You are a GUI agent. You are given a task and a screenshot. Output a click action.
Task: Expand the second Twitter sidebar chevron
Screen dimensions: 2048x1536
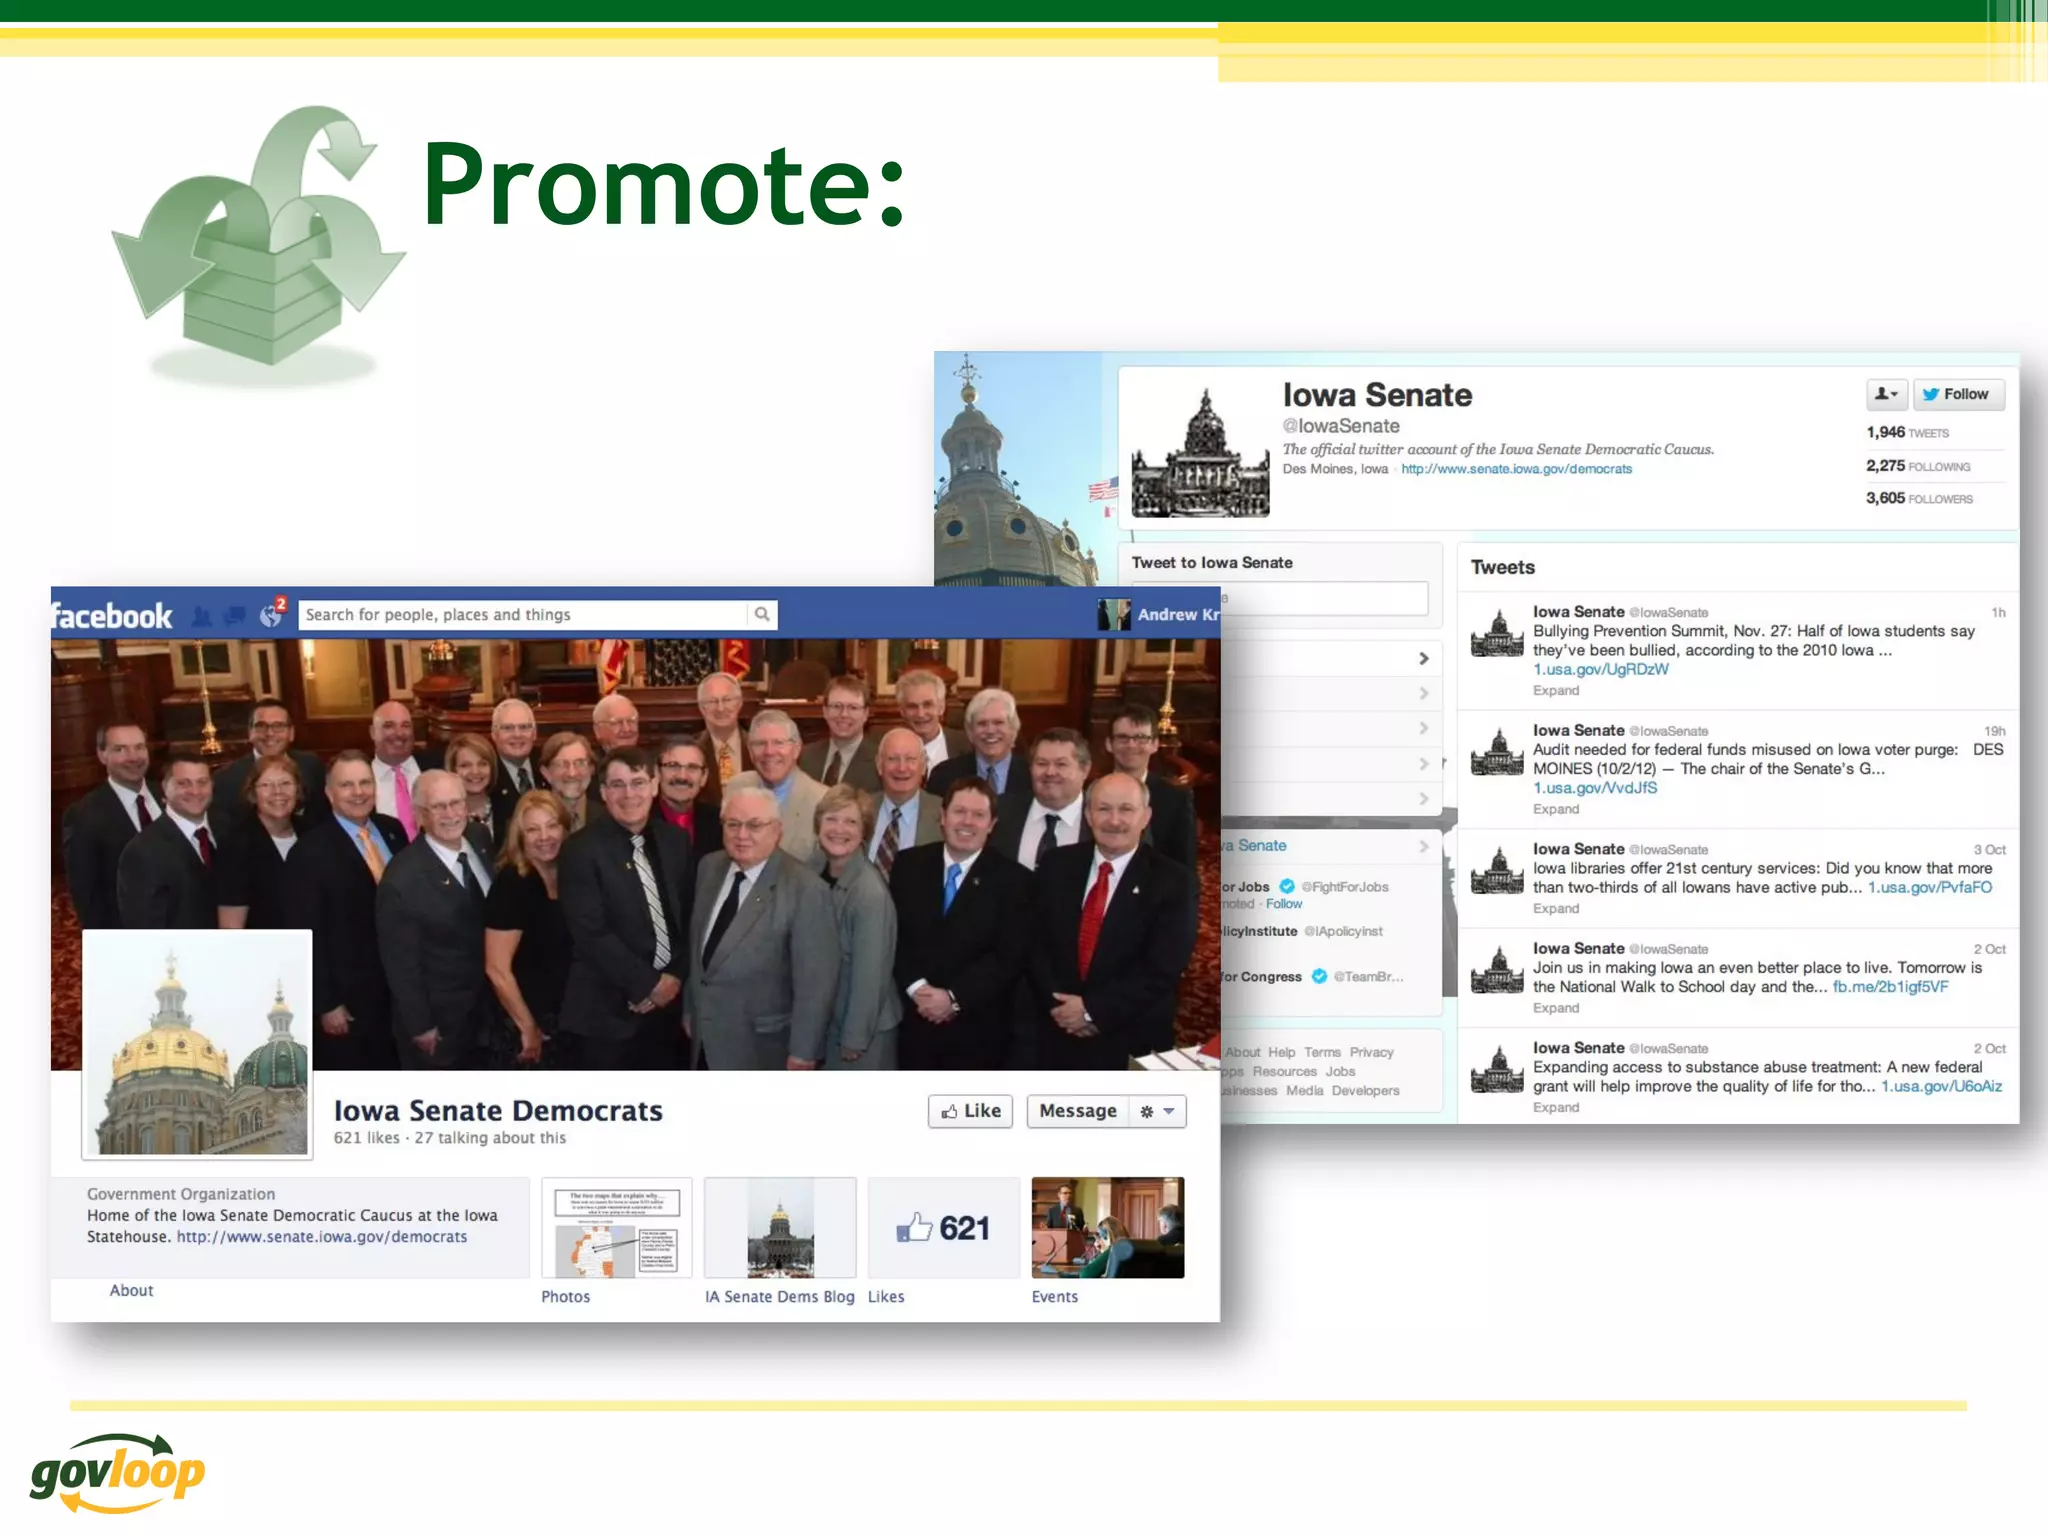point(1424,693)
